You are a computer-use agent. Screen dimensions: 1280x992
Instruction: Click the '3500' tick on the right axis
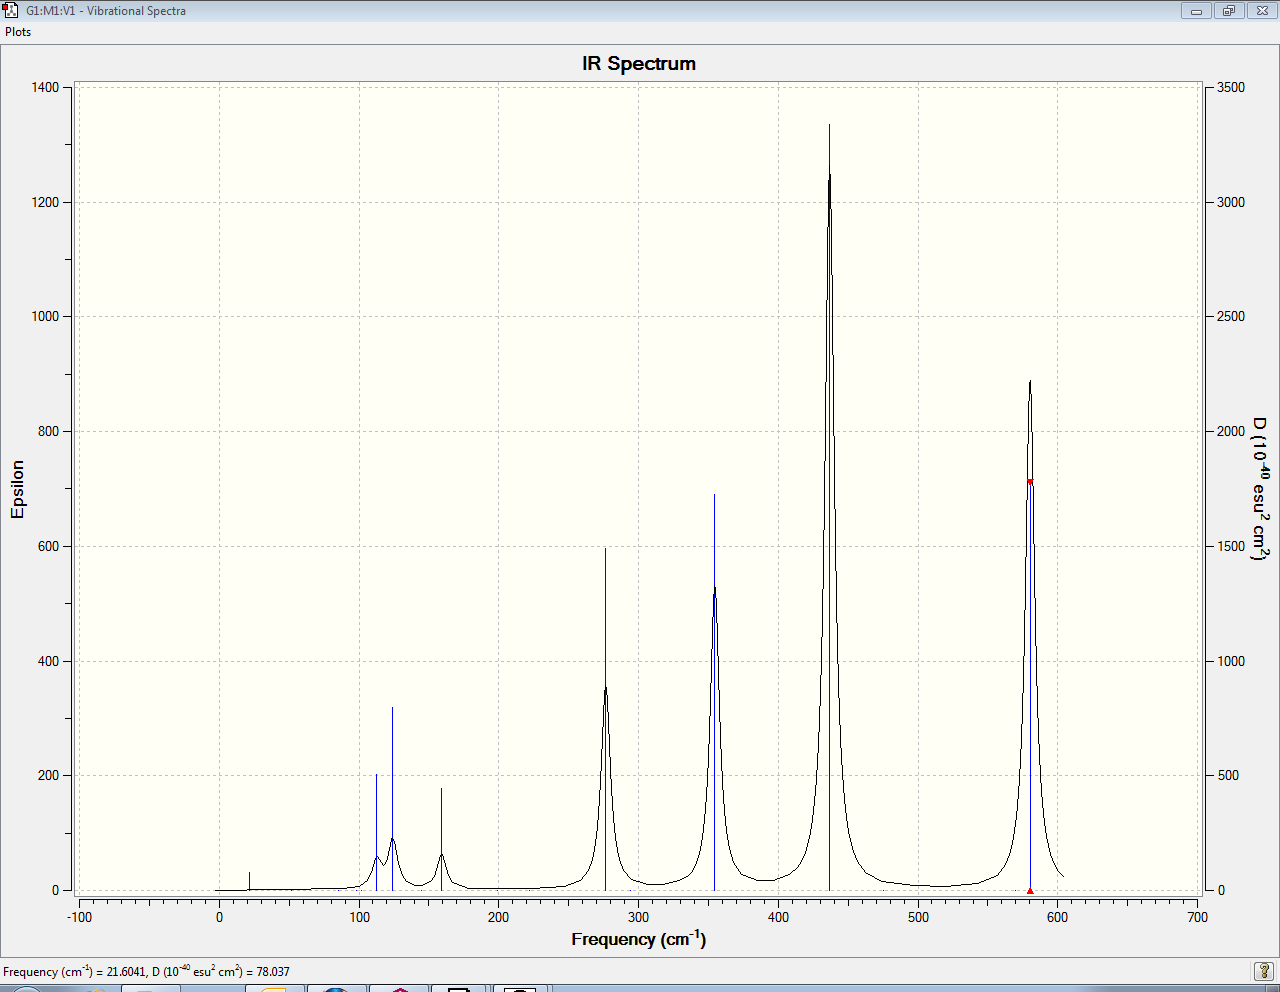tap(1231, 88)
